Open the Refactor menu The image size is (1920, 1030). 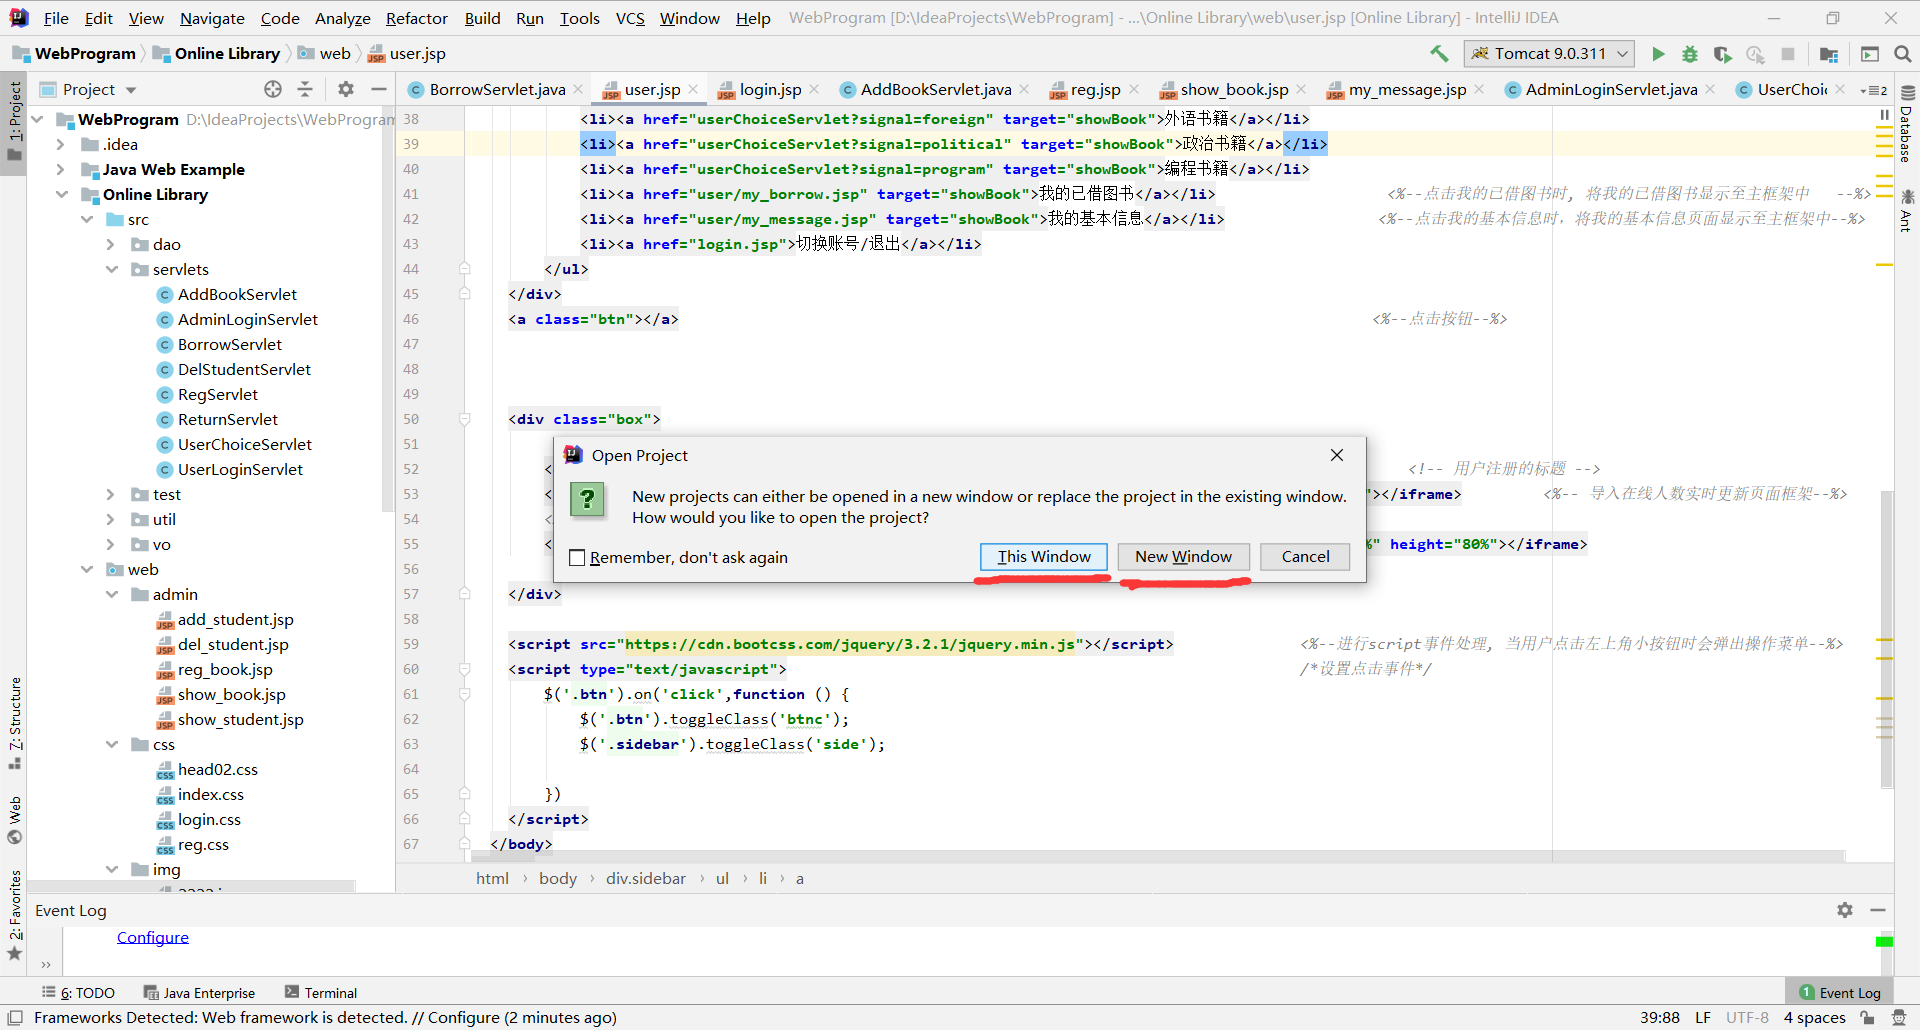click(416, 18)
